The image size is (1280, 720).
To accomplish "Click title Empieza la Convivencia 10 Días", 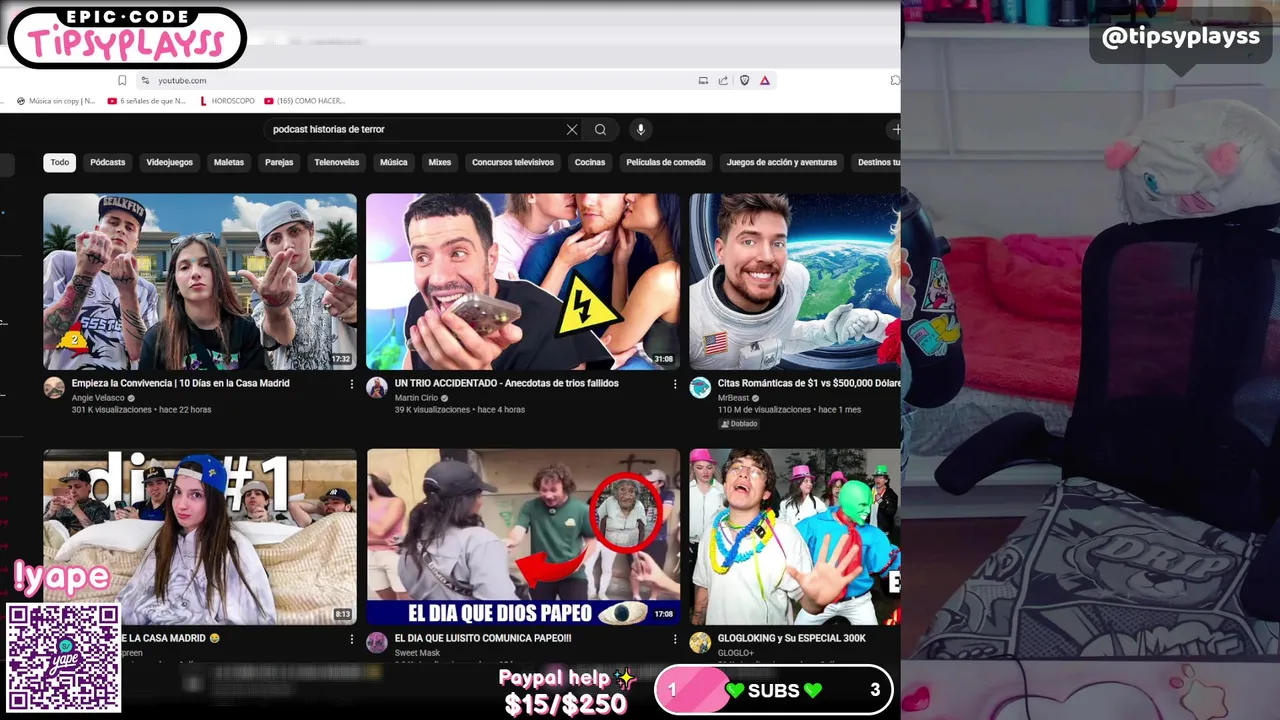I will tap(181, 383).
